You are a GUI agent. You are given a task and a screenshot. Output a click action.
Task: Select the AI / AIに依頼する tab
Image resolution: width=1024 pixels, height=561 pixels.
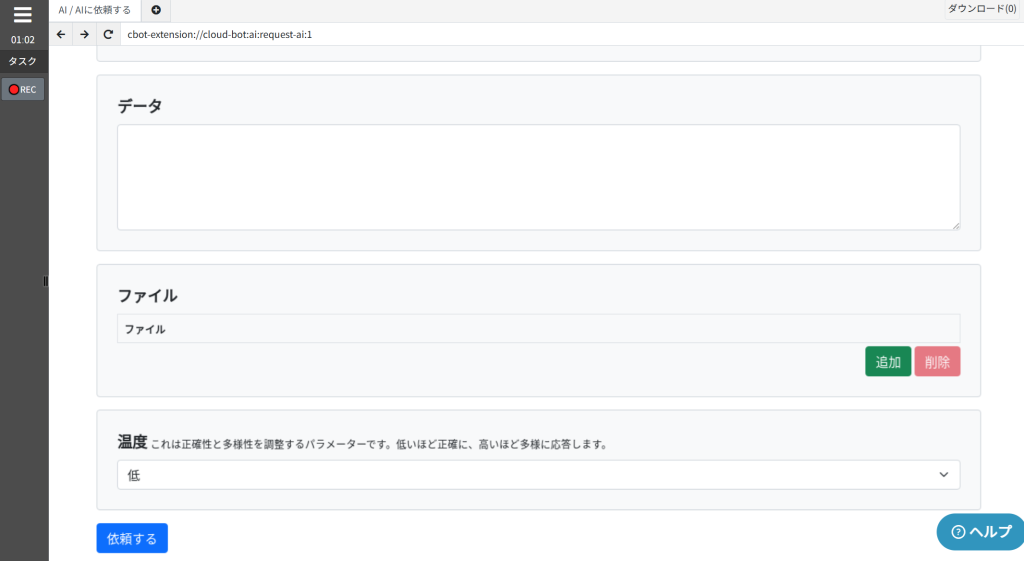[x=95, y=10]
